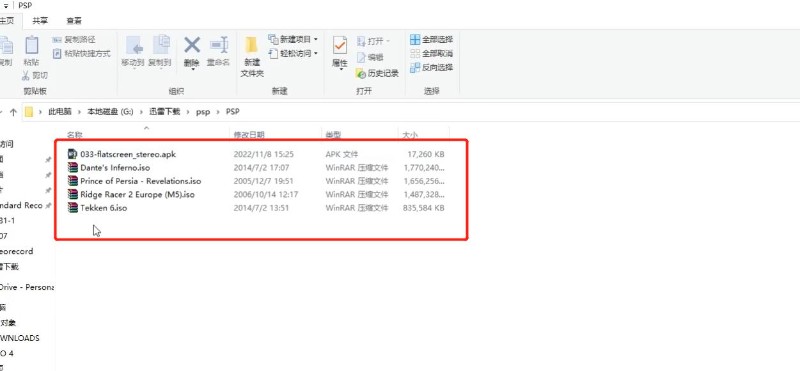
Task: Sort by Date modified (修改日期) header
Action: tap(249, 135)
